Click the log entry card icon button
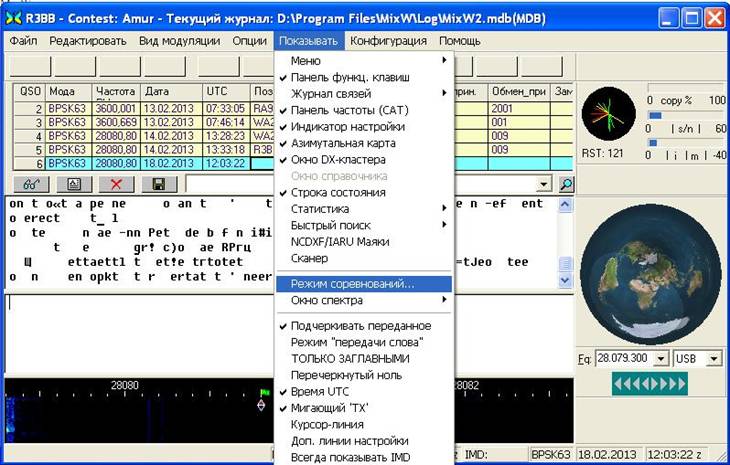The height and width of the screenshot is (465, 730). [74, 184]
